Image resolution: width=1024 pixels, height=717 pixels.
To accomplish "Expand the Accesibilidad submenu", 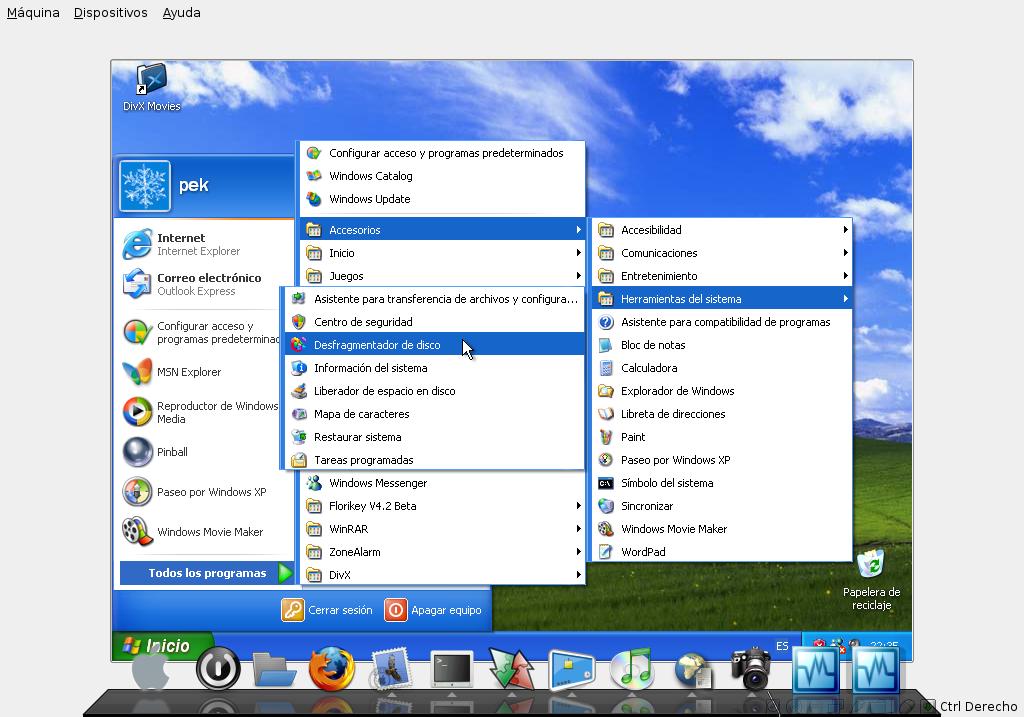I will [x=651, y=230].
